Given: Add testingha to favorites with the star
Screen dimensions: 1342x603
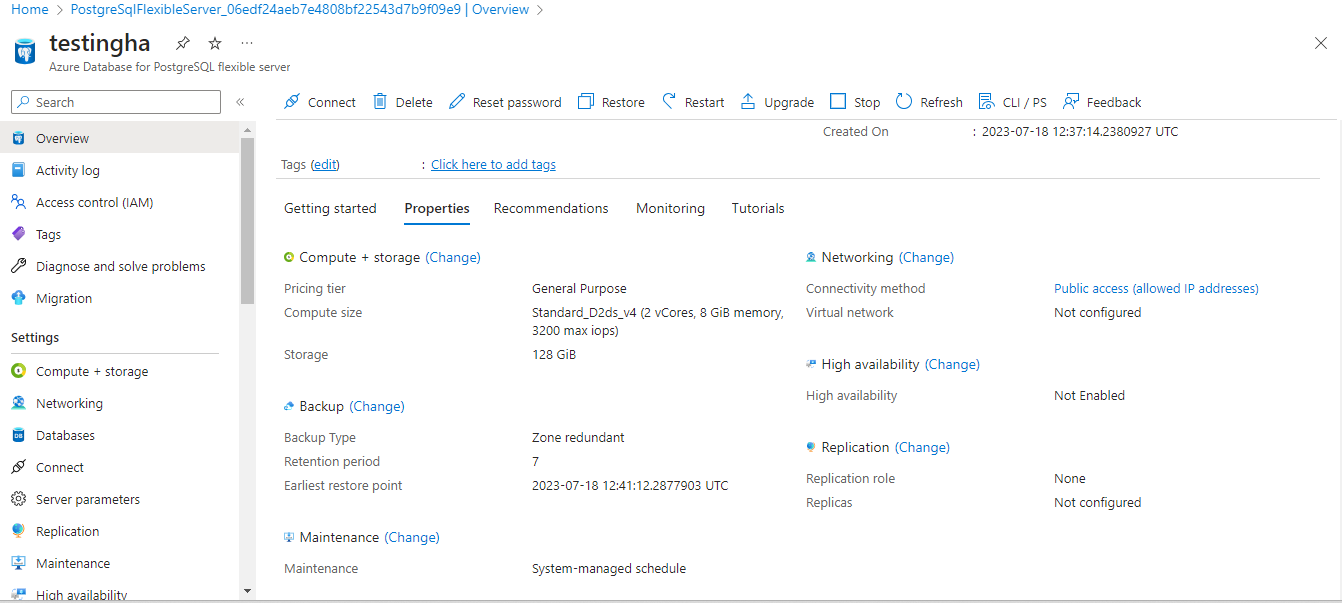Looking at the screenshot, I should [215, 43].
